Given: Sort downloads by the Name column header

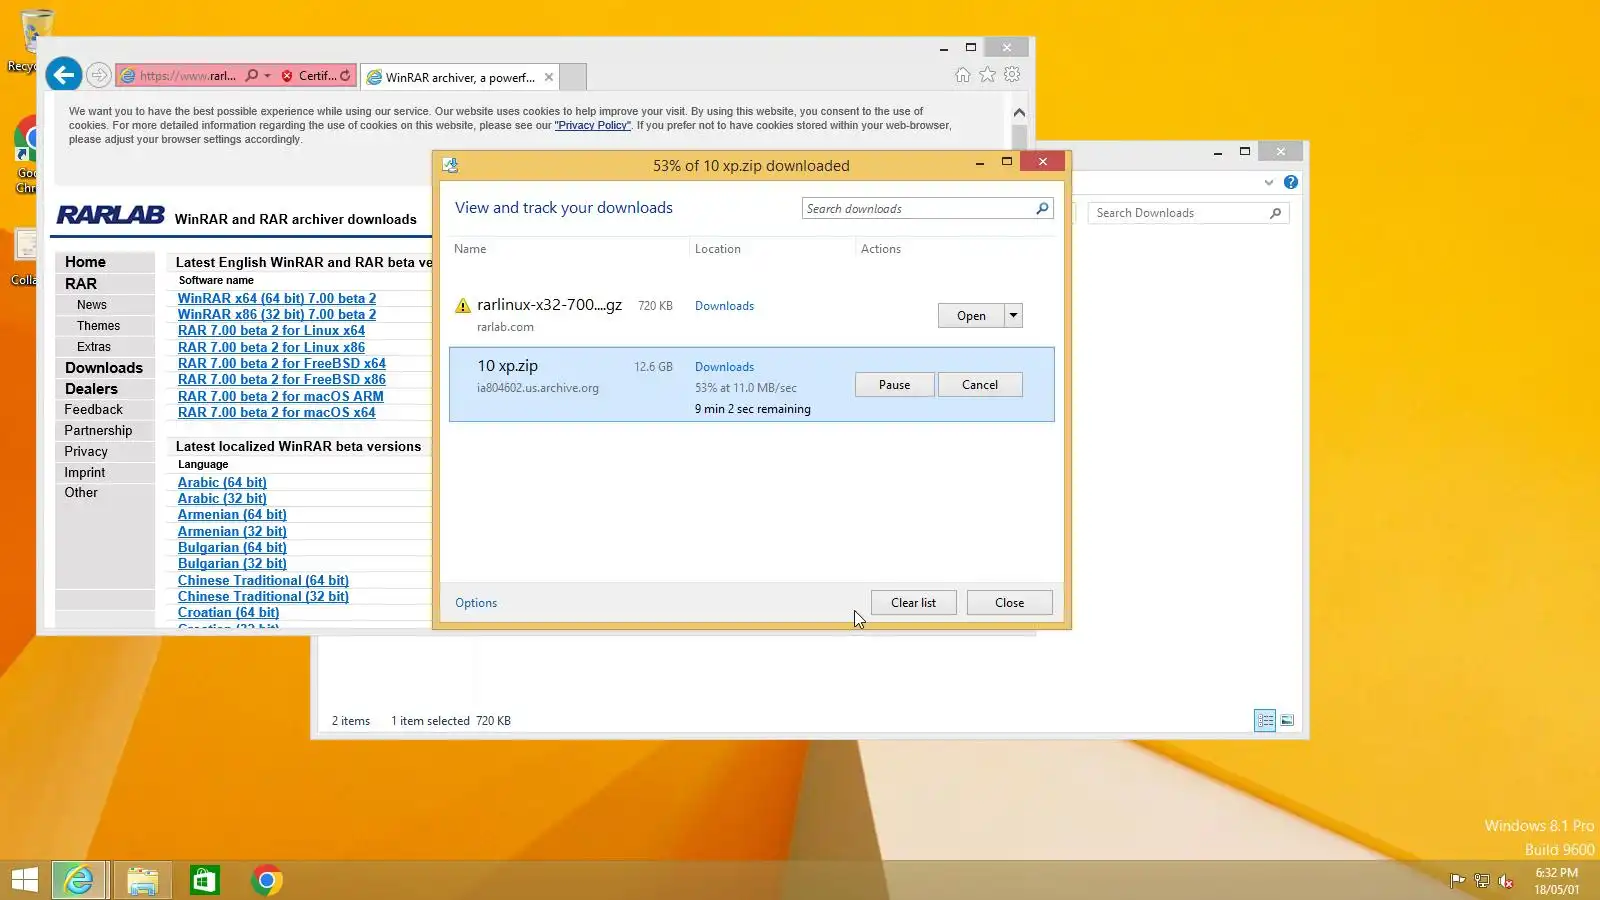Looking at the screenshot, I should 470,249.
